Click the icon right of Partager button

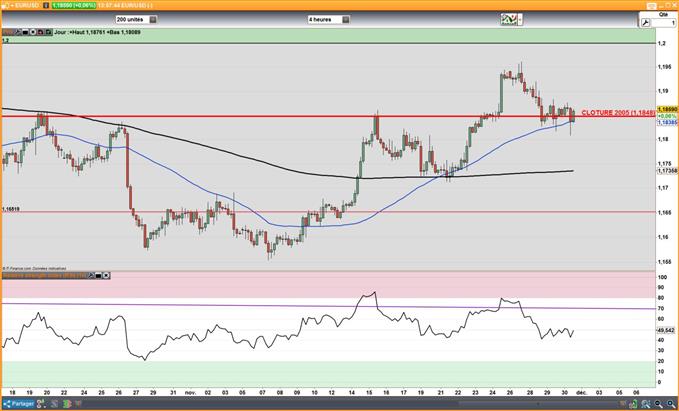(x=41, y=404)
